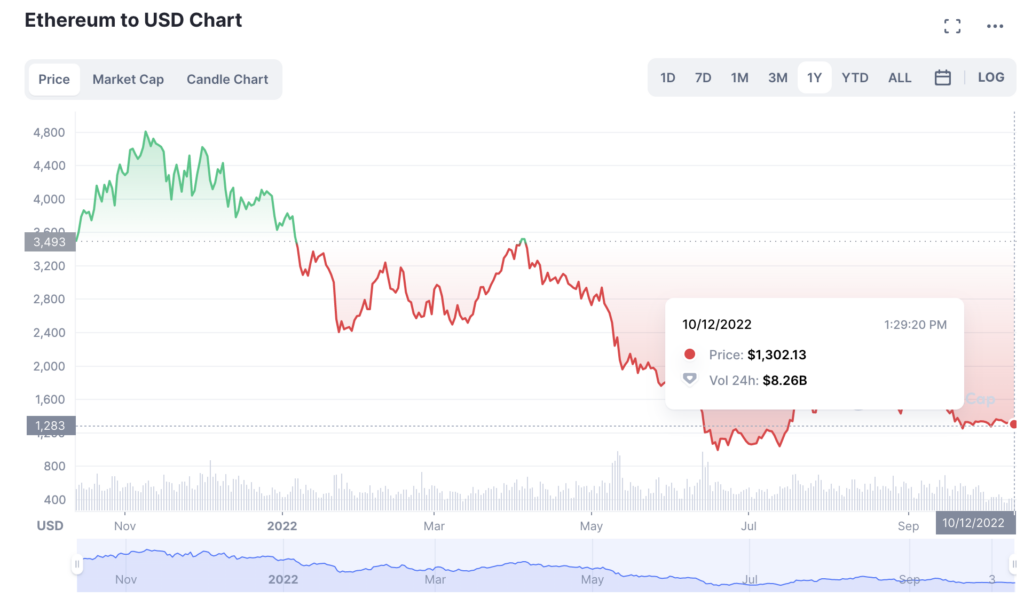Click the current price endpoint dot

pyautogui.click(x=1014, y=424)
